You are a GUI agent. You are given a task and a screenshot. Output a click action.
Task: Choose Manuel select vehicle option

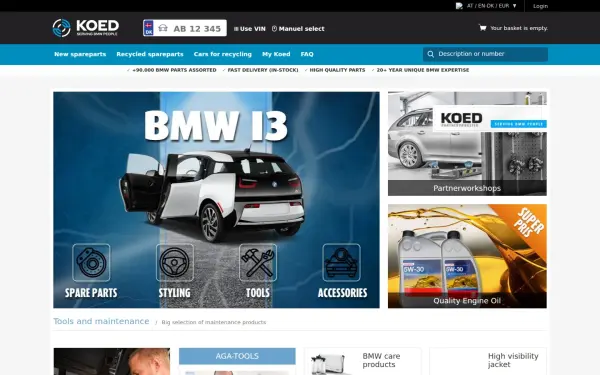coord(298,29)
